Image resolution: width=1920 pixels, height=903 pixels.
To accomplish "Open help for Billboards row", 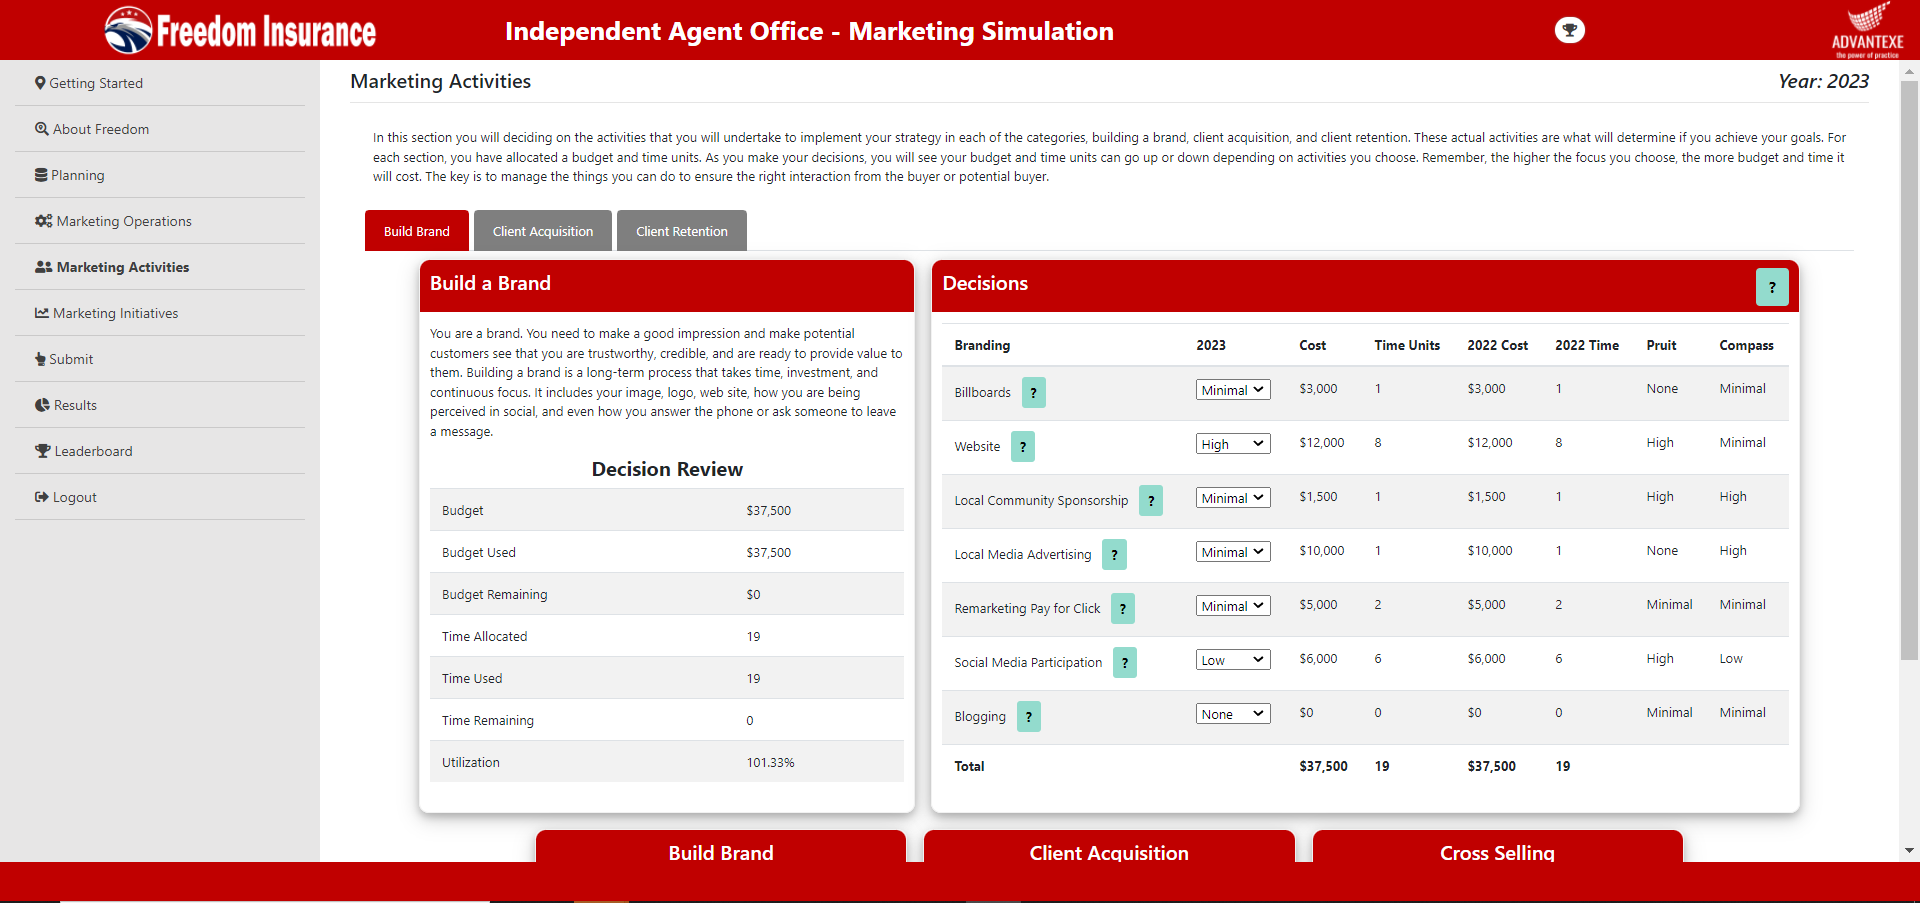I will (1033, 393).
